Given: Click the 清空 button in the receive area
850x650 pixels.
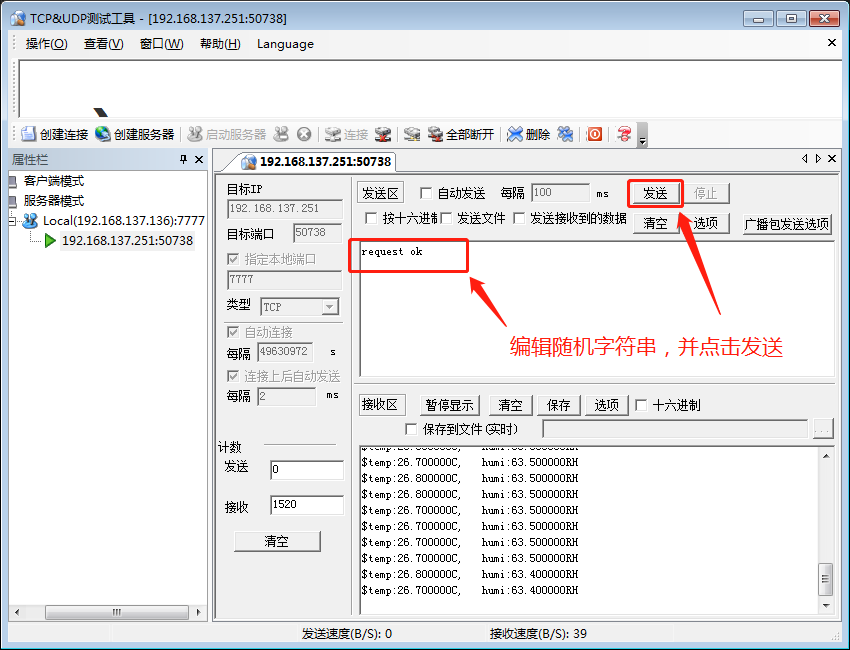Looking at the screenshot, I should 510,405.
